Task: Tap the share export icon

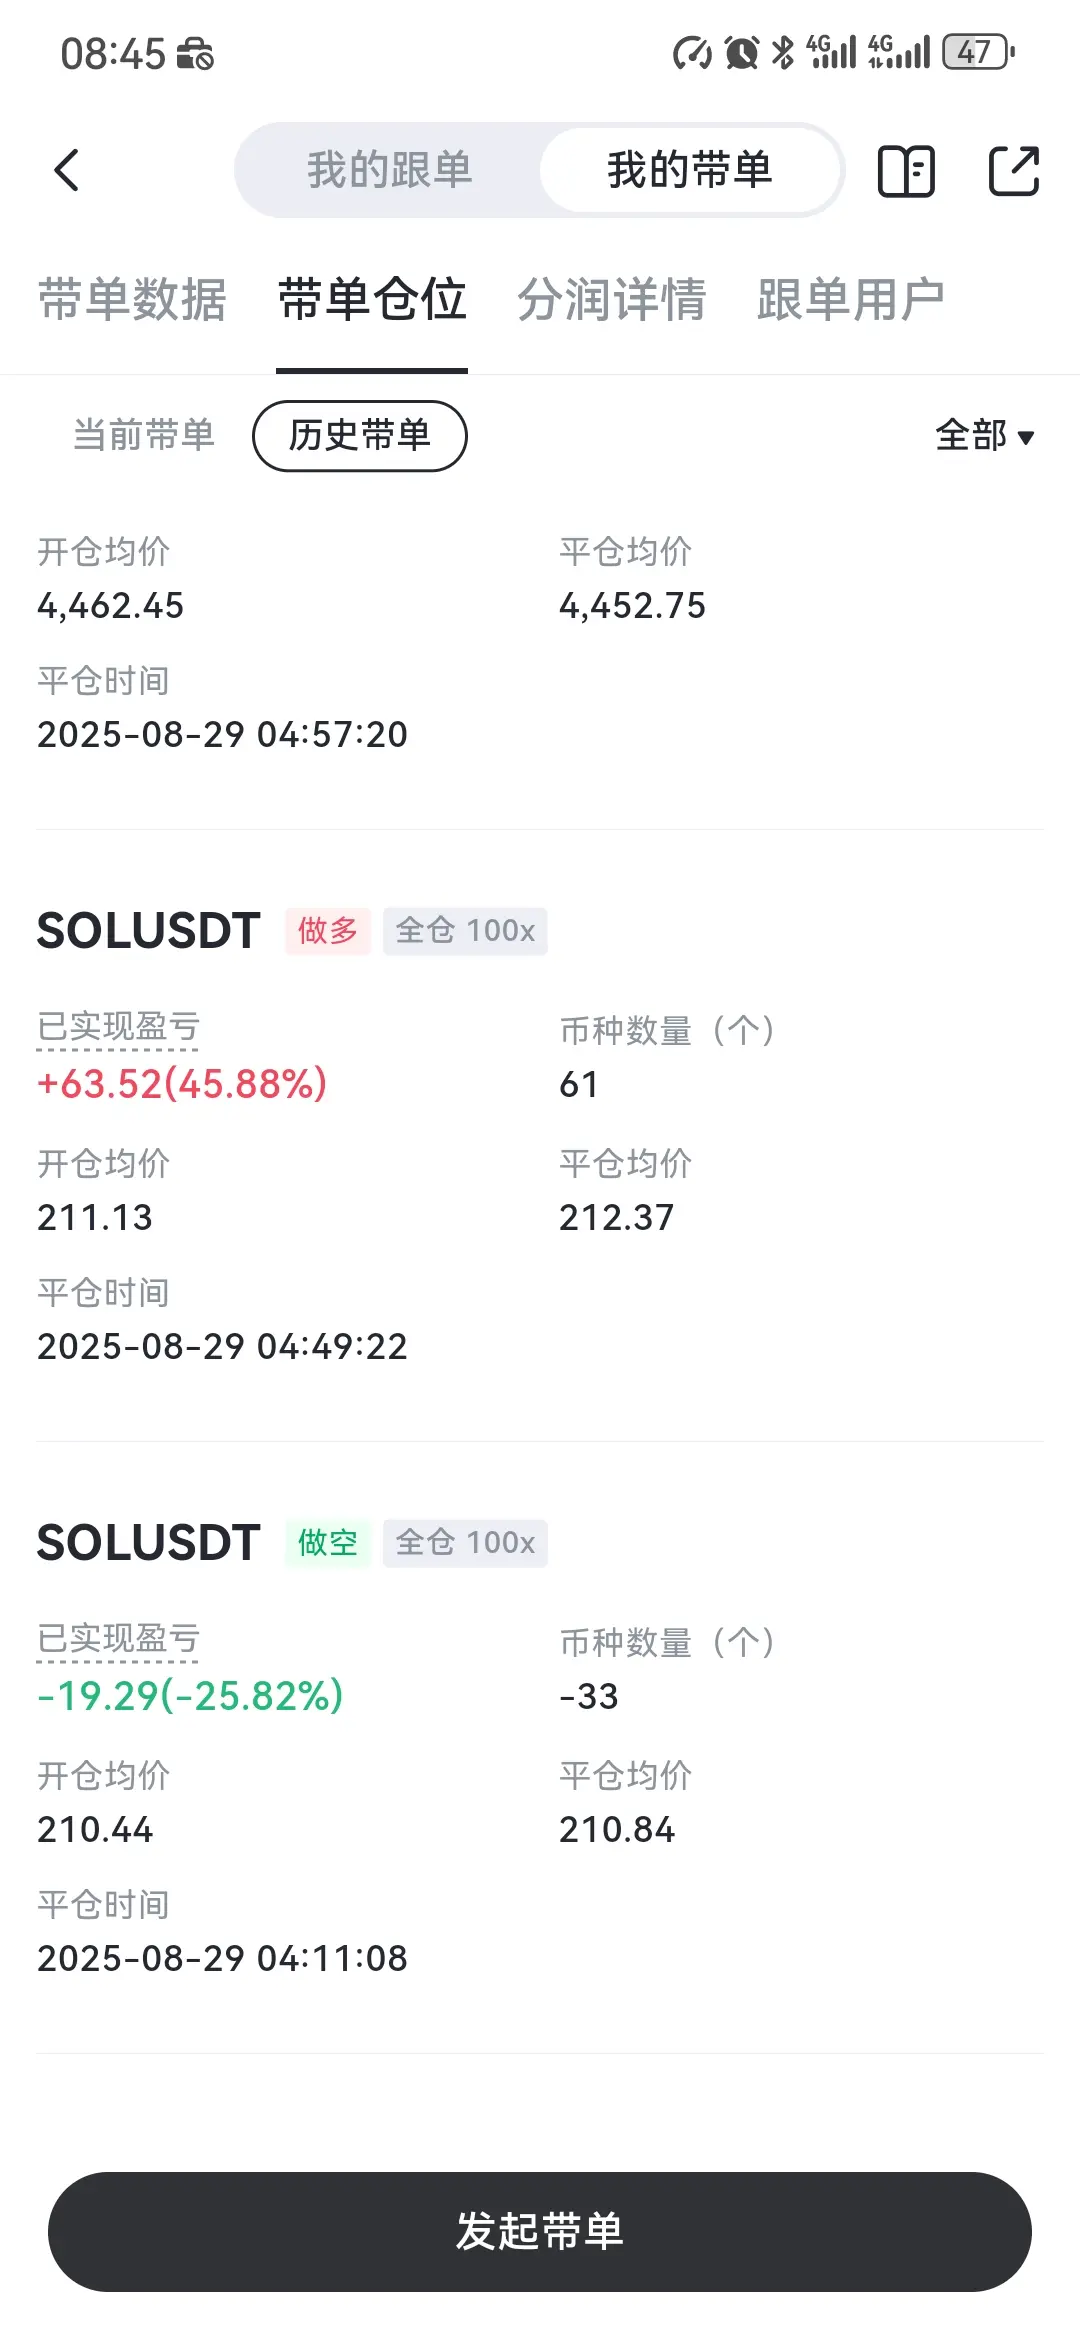Action: click(x=1014, y=170)
